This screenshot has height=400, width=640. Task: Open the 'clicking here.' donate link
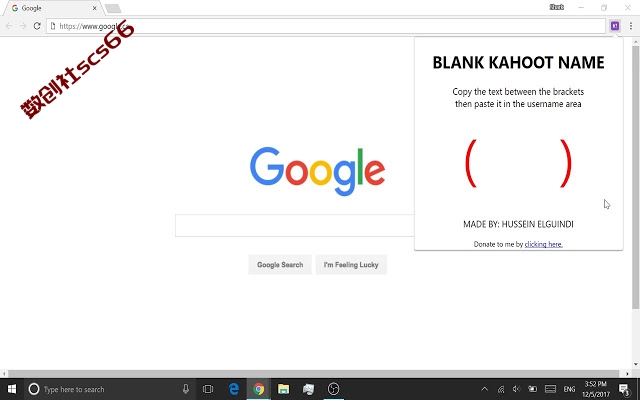(543, 244)
